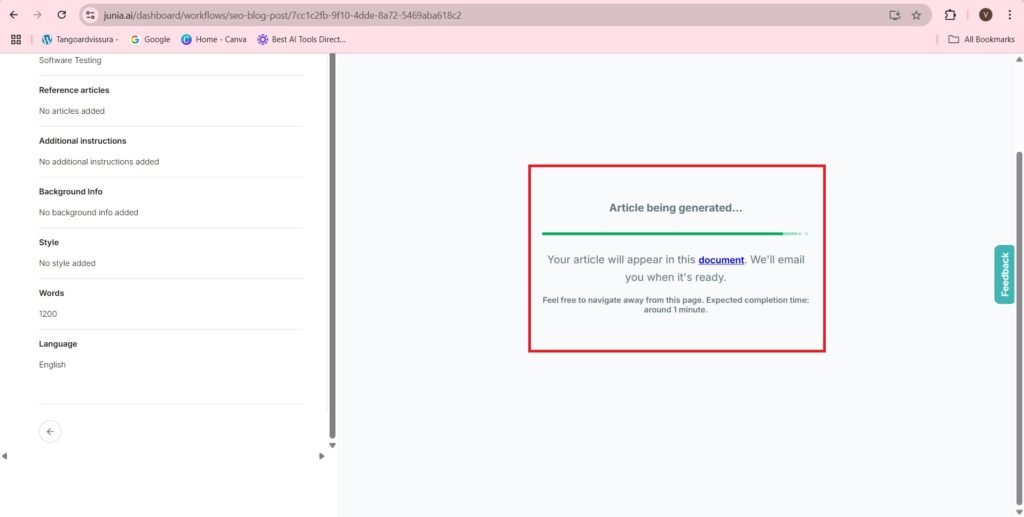
Task: Open Best AI Tools Direct bookmark
Action: point(301,39)
